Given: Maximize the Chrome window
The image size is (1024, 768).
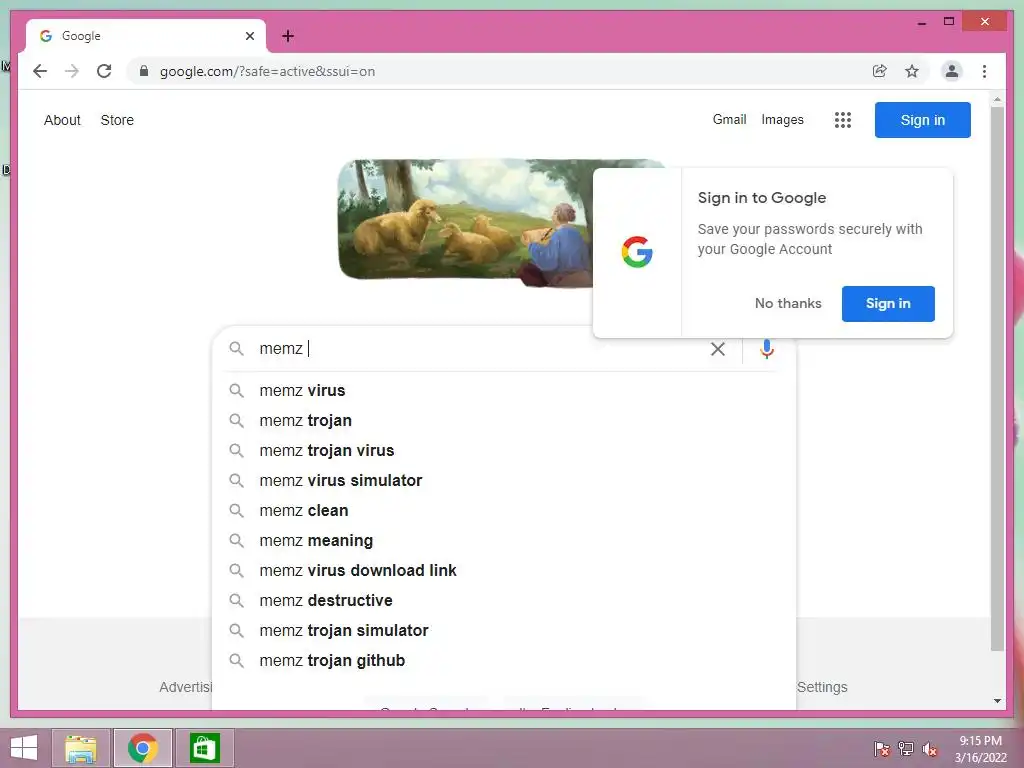Looking at the screenshot, I should pyautogui.click(x=949, y=22).
